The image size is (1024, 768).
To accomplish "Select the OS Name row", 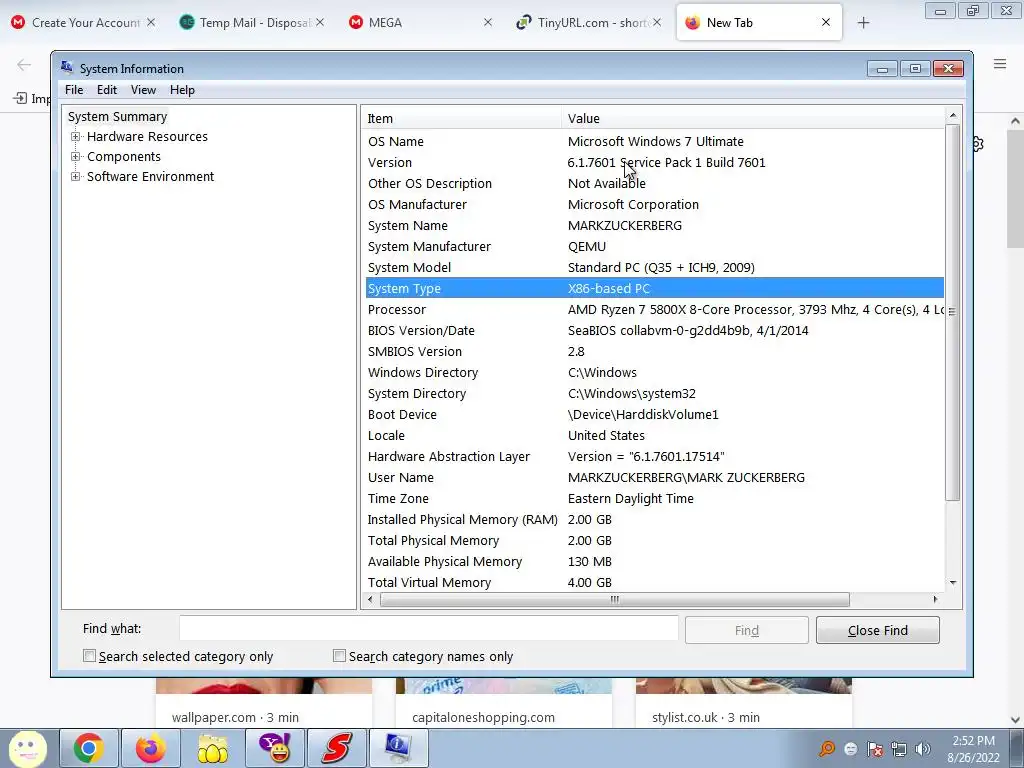I will click(x=654, y=142).
